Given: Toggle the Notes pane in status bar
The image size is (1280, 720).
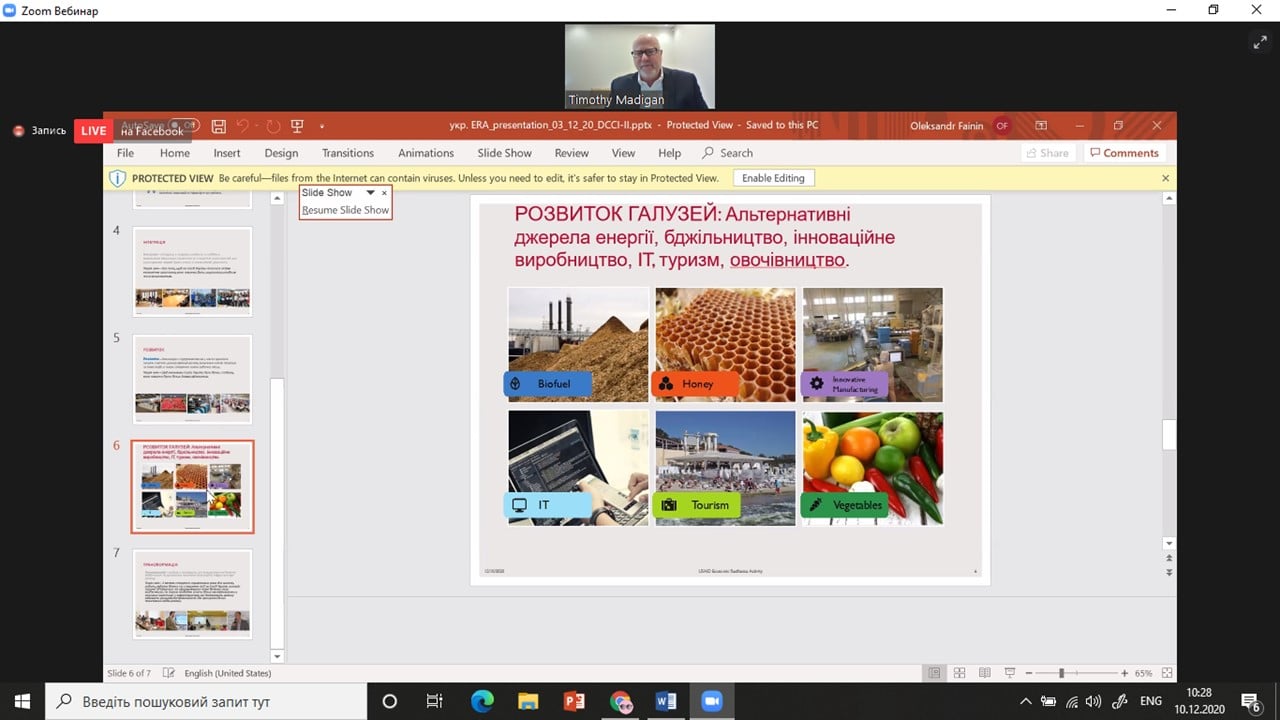Looking at the screenshot, I should pos(169,673).
